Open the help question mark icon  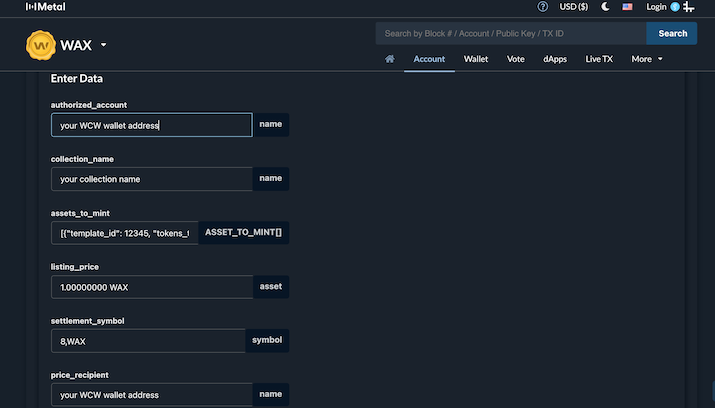tap(542, 7)
